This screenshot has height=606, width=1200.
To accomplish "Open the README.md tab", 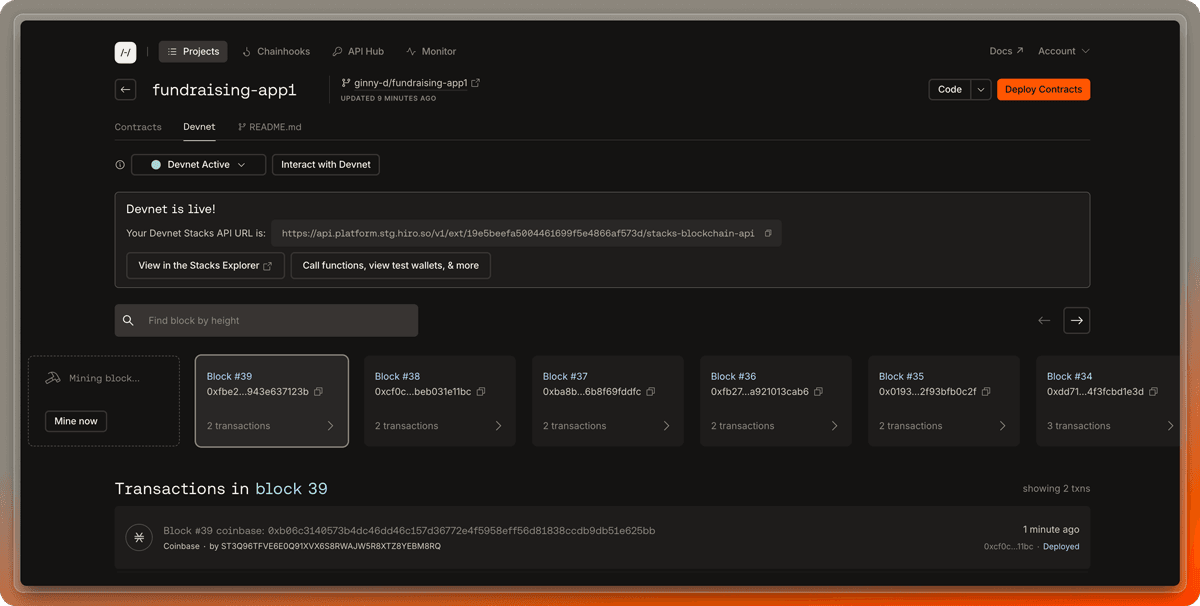I will [270, 127].
